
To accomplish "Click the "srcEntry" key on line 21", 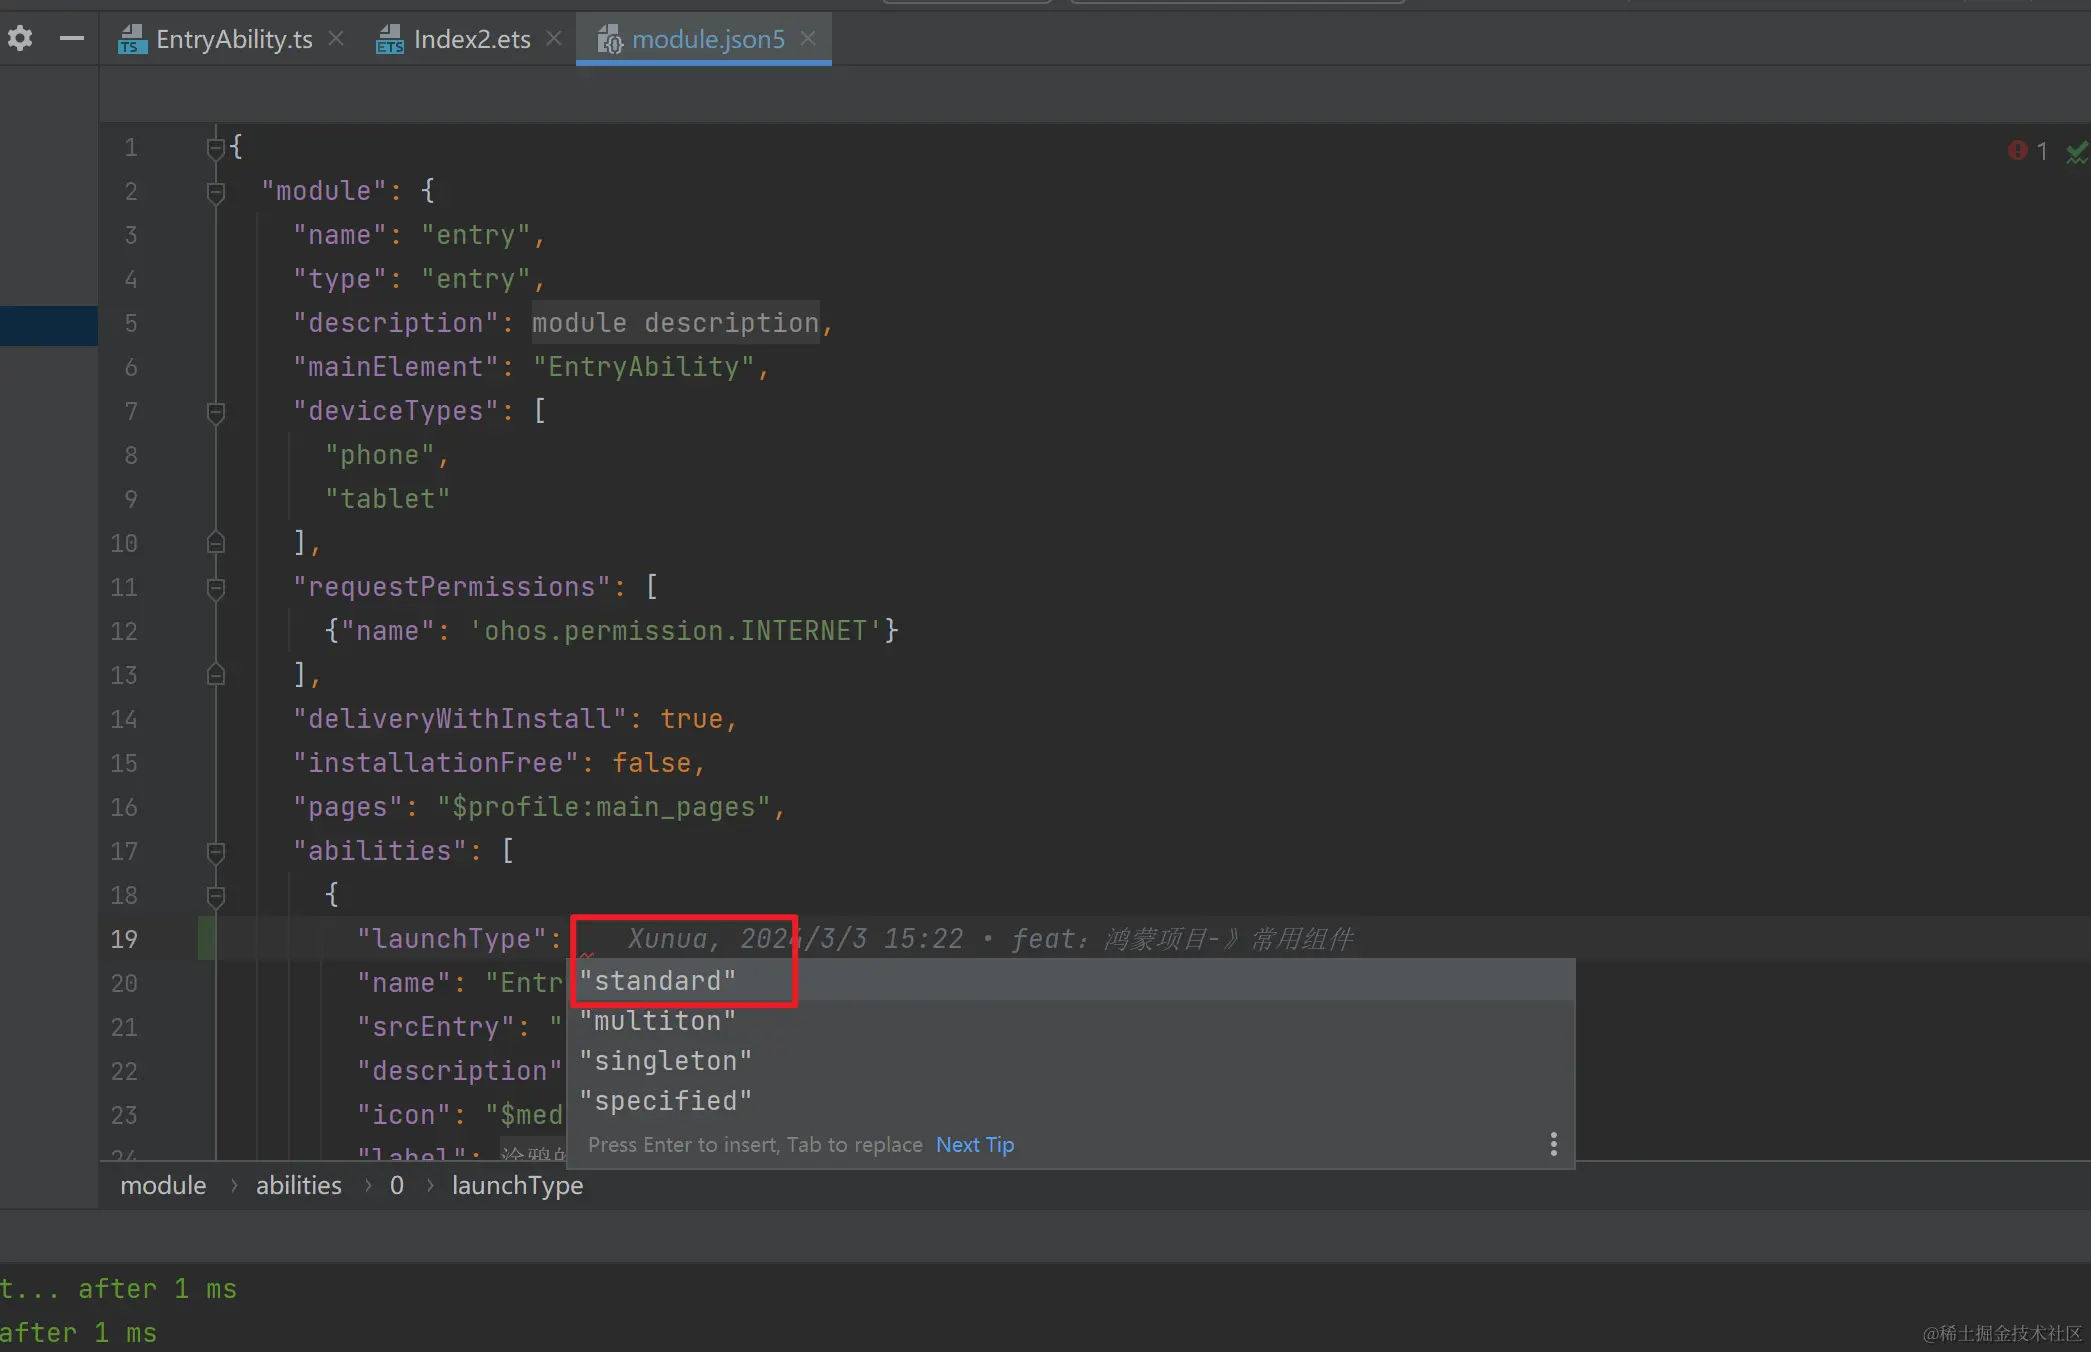I will coord(435,1027).
